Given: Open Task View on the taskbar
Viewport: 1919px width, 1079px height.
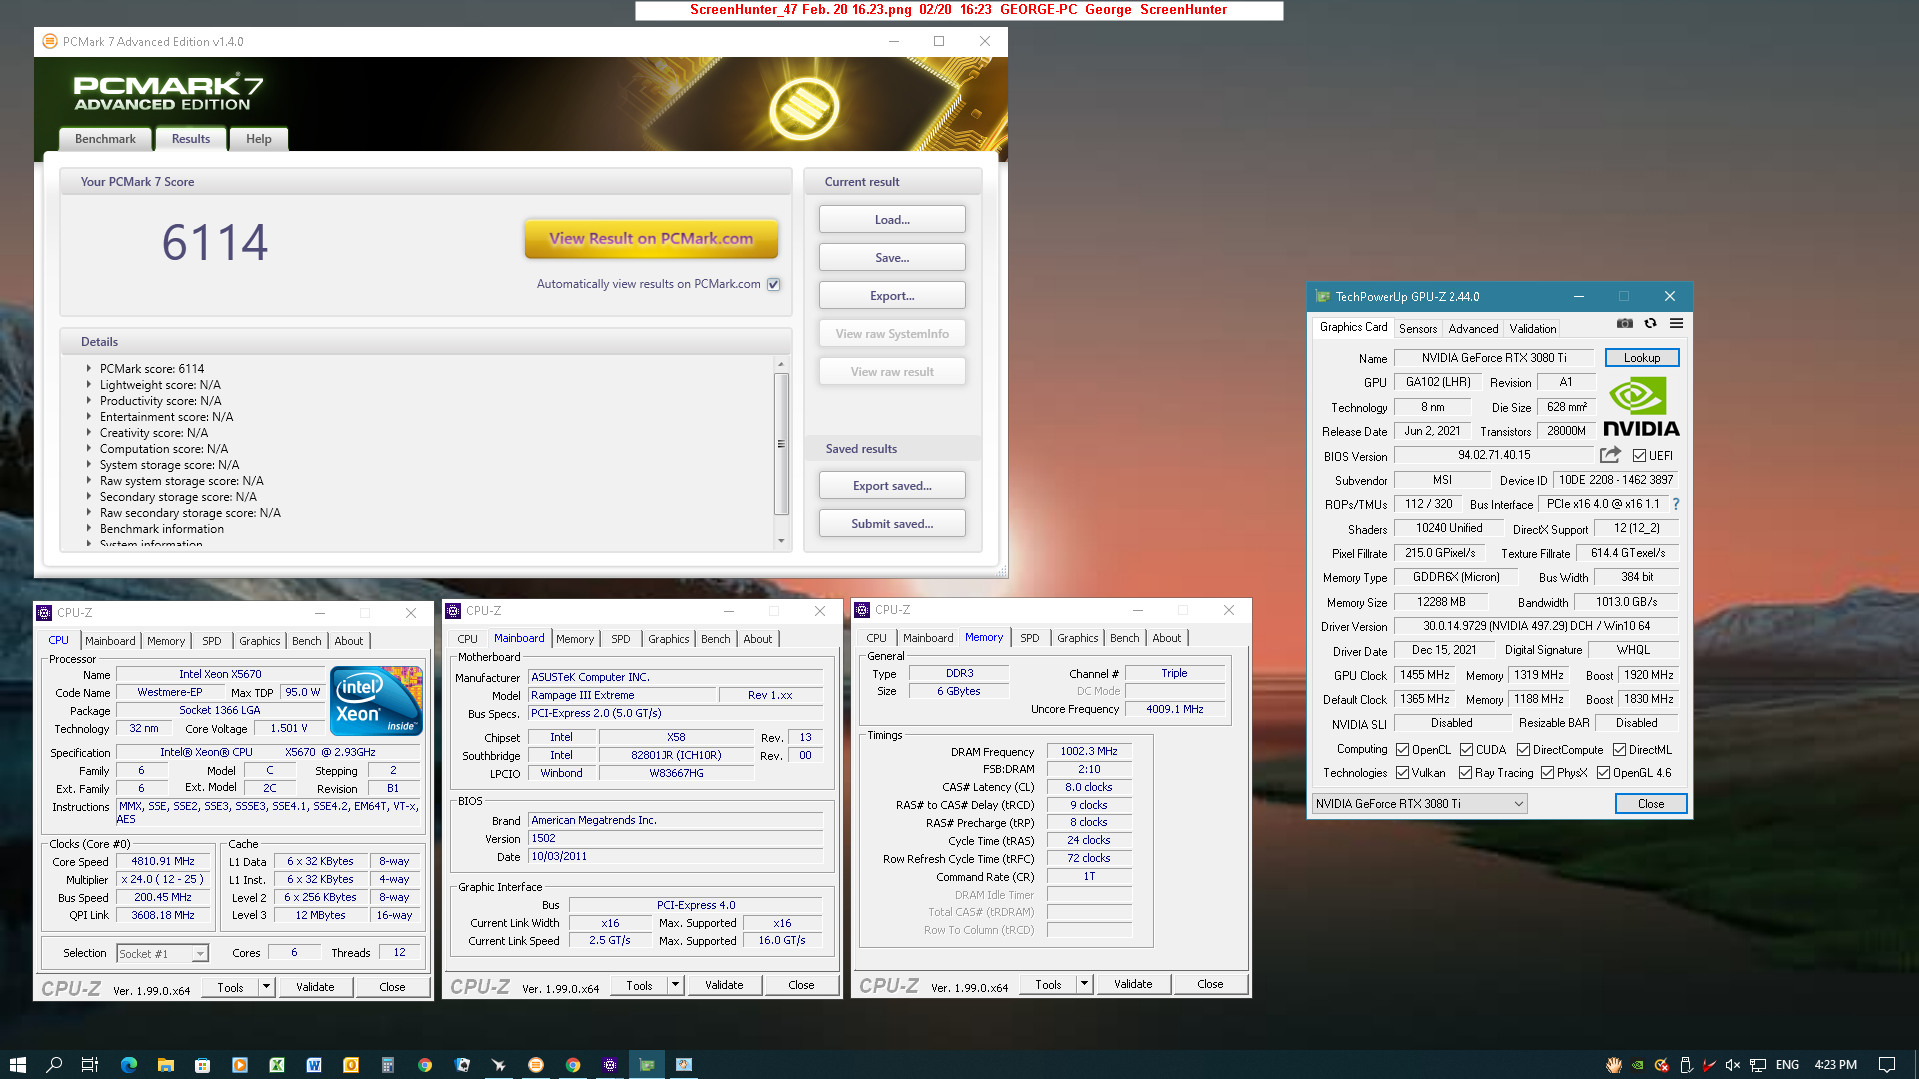Looking at the screenshot, I should (90, 1065).
